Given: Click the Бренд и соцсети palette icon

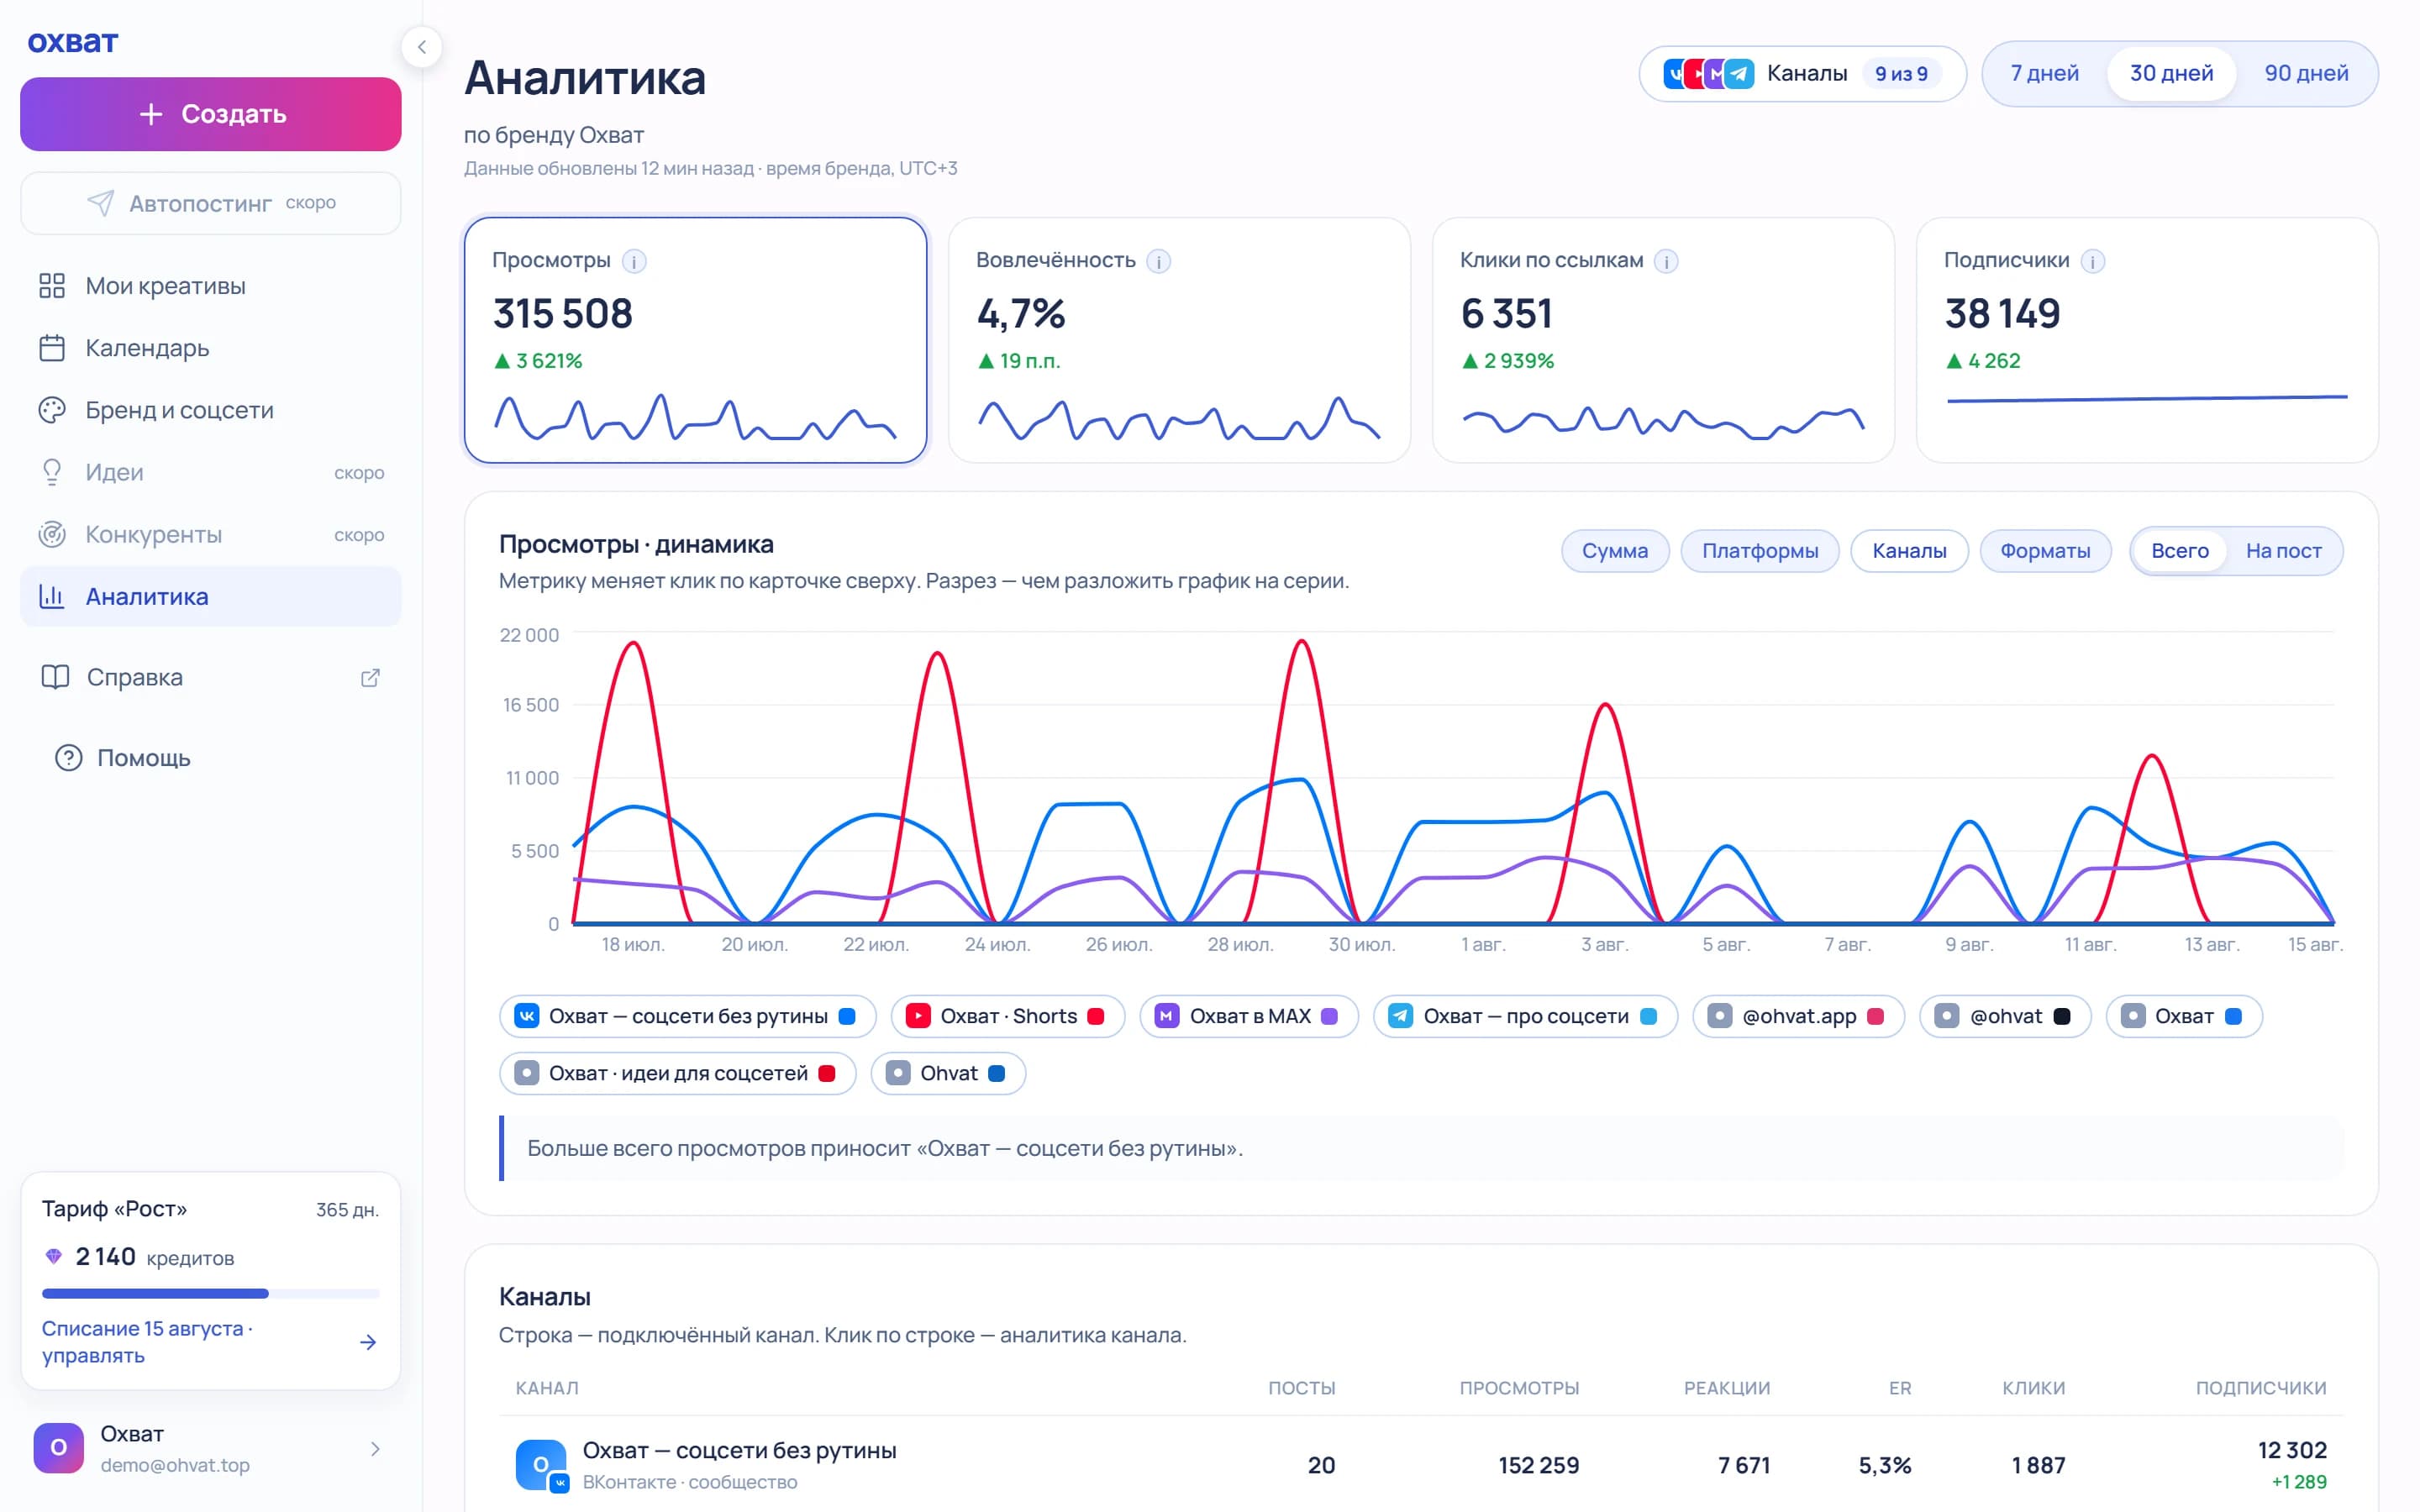Looking at the screenshot, I should click(x=52, y=410).
